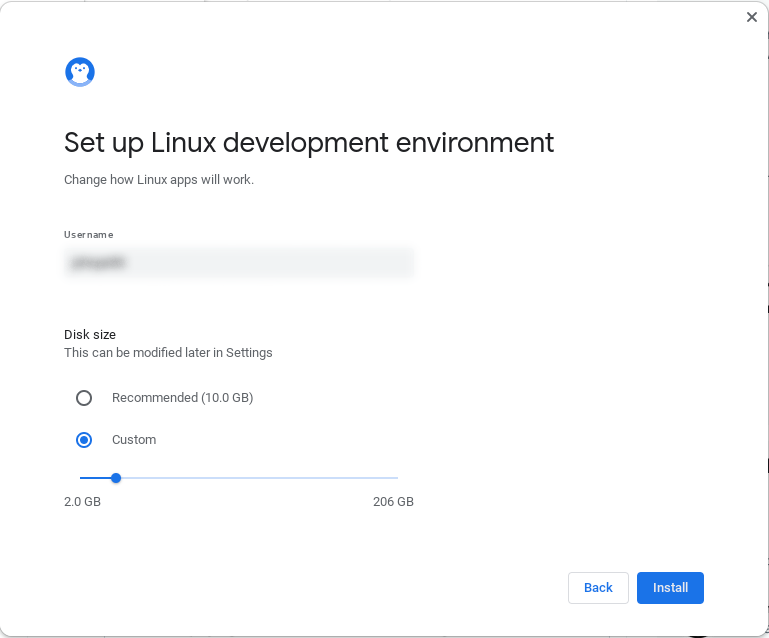The height and width of the screenshot is (638, 769).
Task: Click the 'Change how Linux apps will work' subtitle
Action: (x=159, y=180)
